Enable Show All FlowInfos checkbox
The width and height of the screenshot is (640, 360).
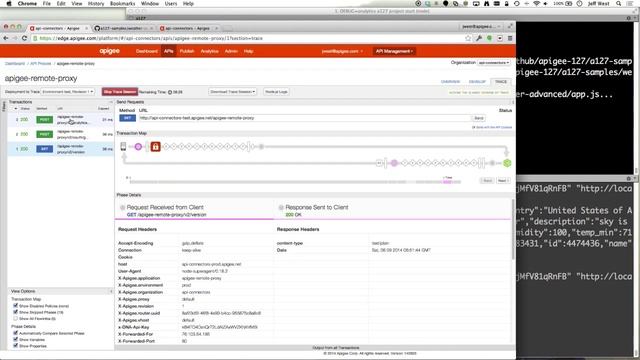[16, 318]
